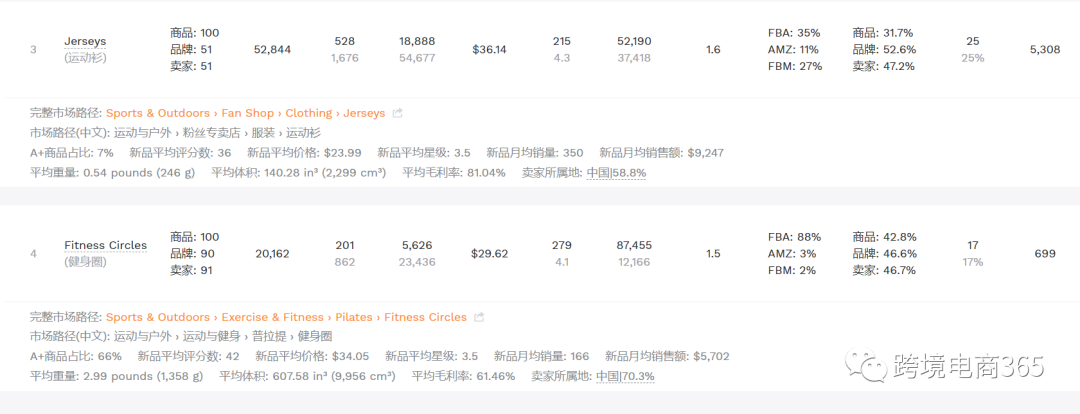Click the WeChat logo in the watermark

(866, 367)
